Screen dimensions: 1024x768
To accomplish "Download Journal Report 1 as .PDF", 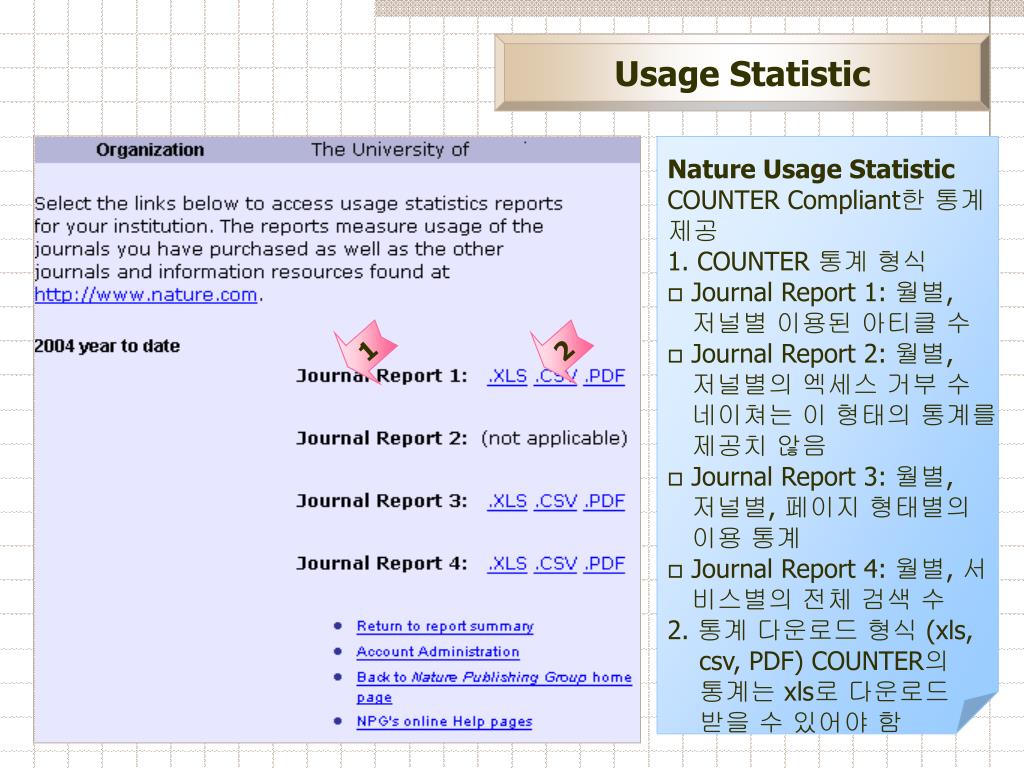I will pos(605,376).
